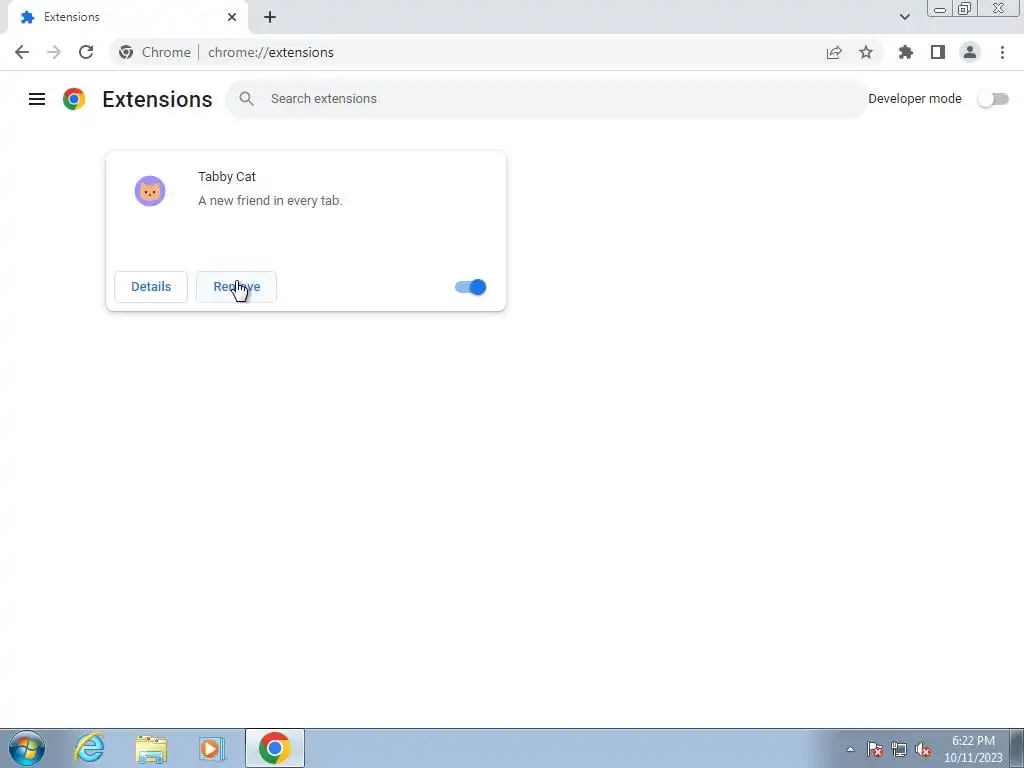Focus the Search extensions field
This screenshot has height=768, width=1024.
pyautogui.click(x=547, y=99)
